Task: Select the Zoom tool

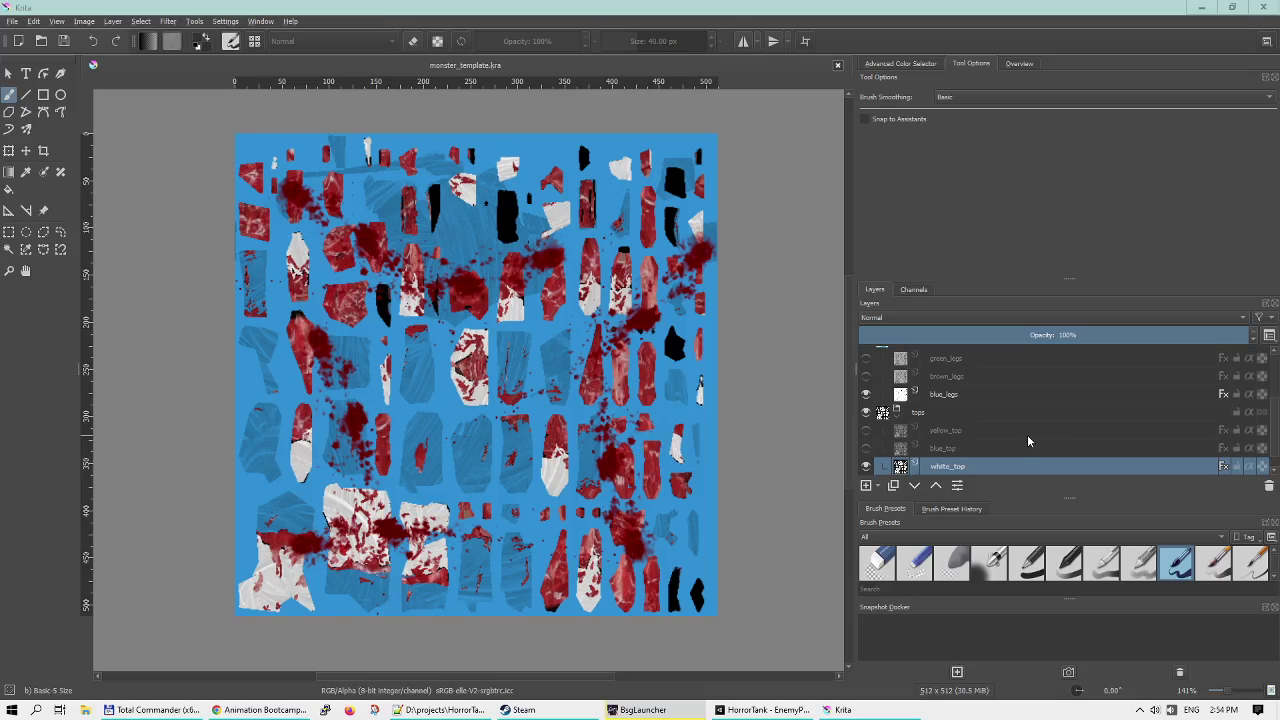Action: [9, 271]
